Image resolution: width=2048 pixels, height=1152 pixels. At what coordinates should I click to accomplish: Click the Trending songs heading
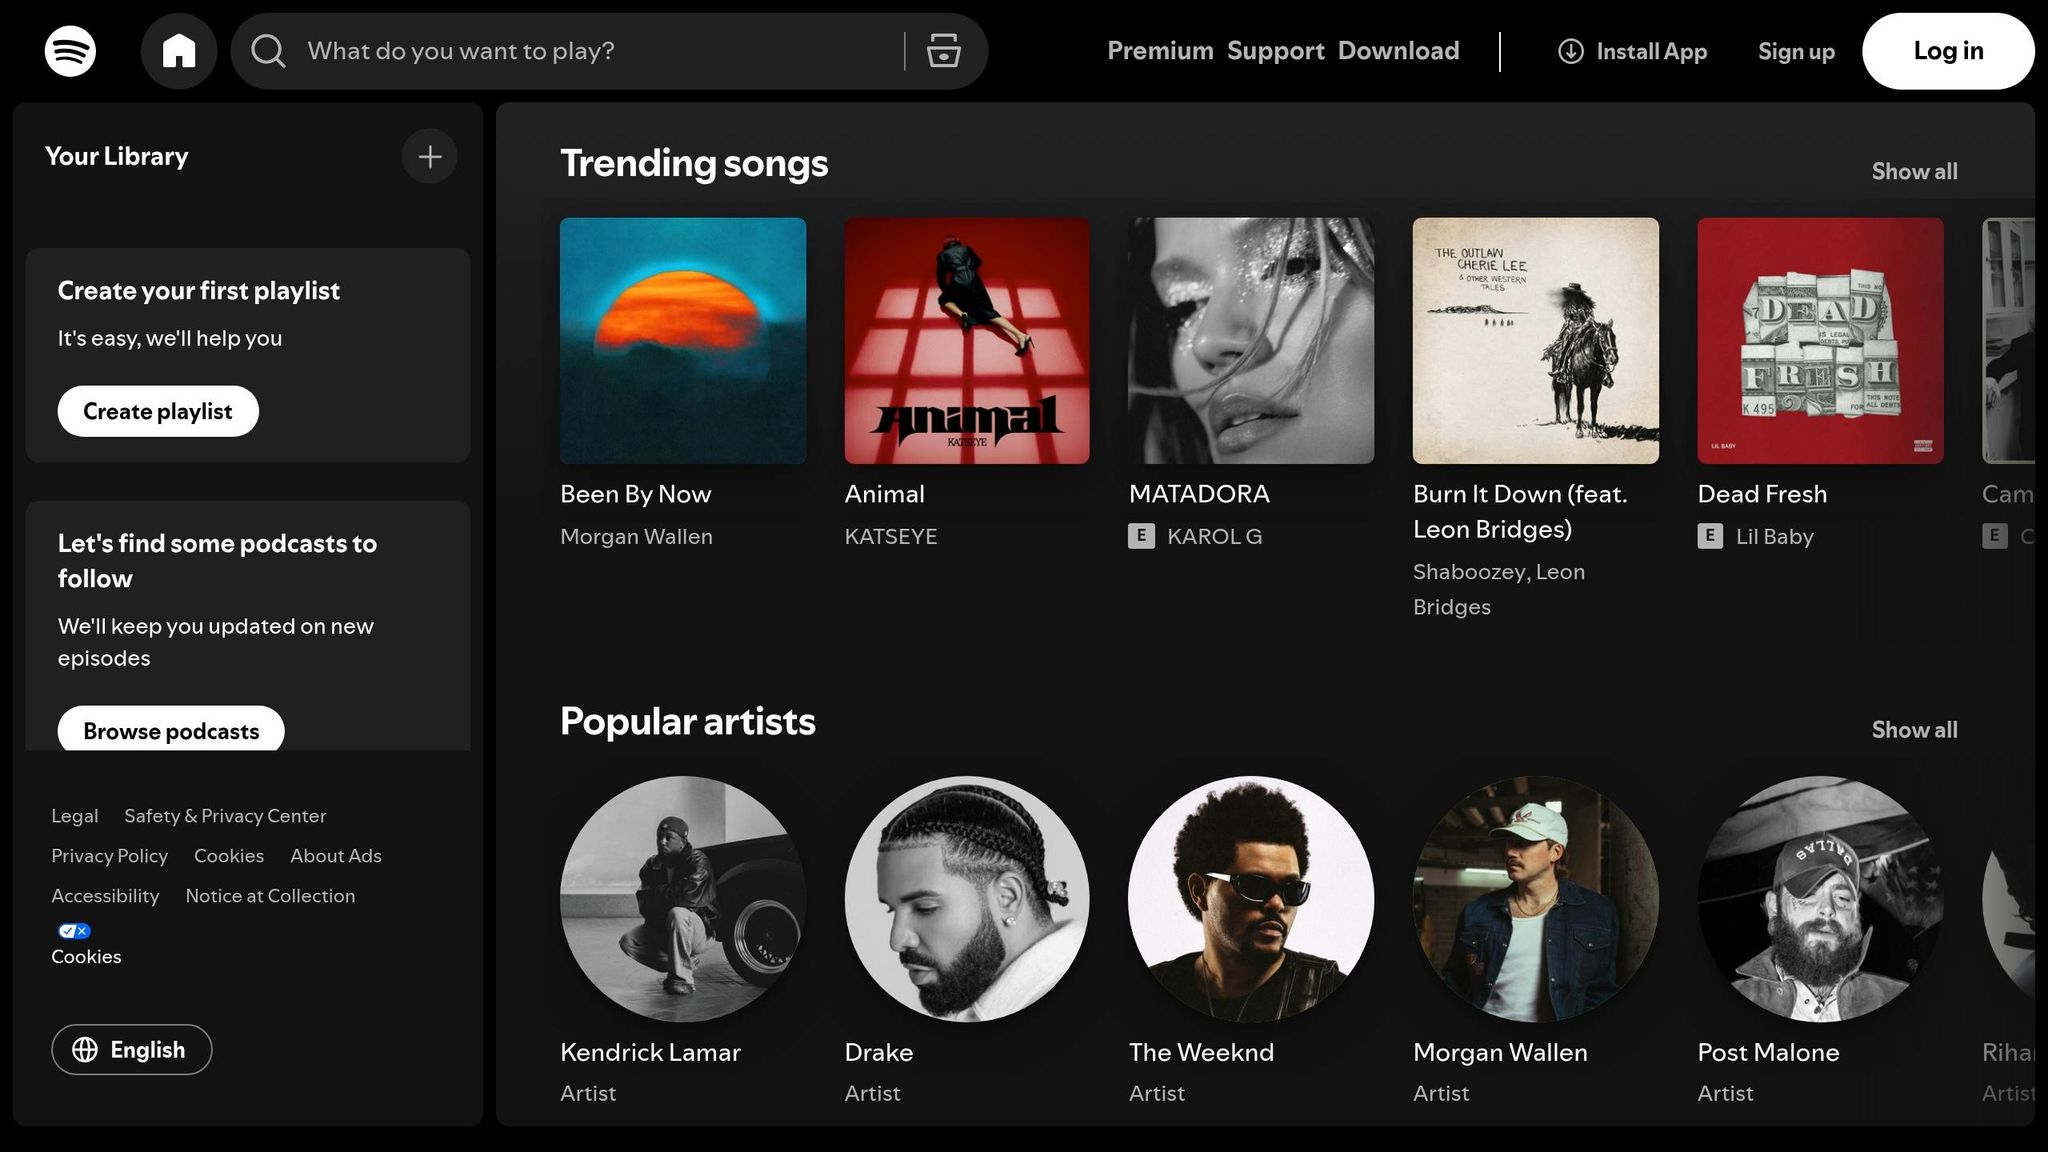(694, 163)
